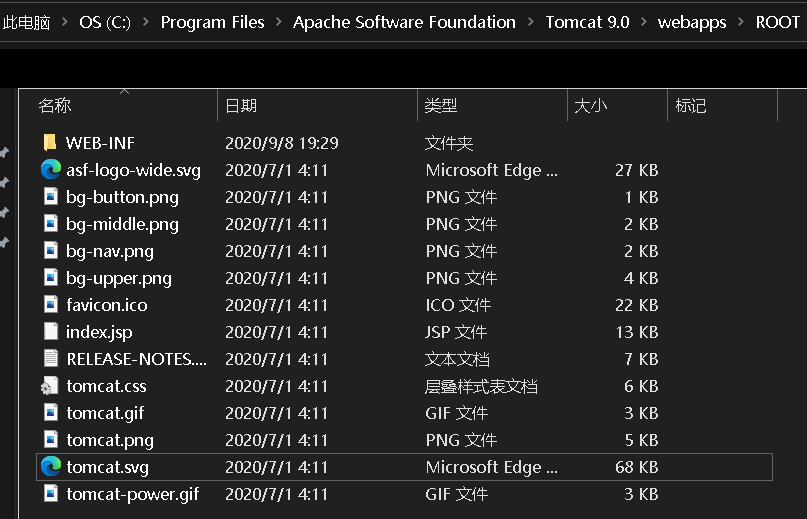
Task: Open Program Files breadcrumb segment
Action: pos(213,22)
